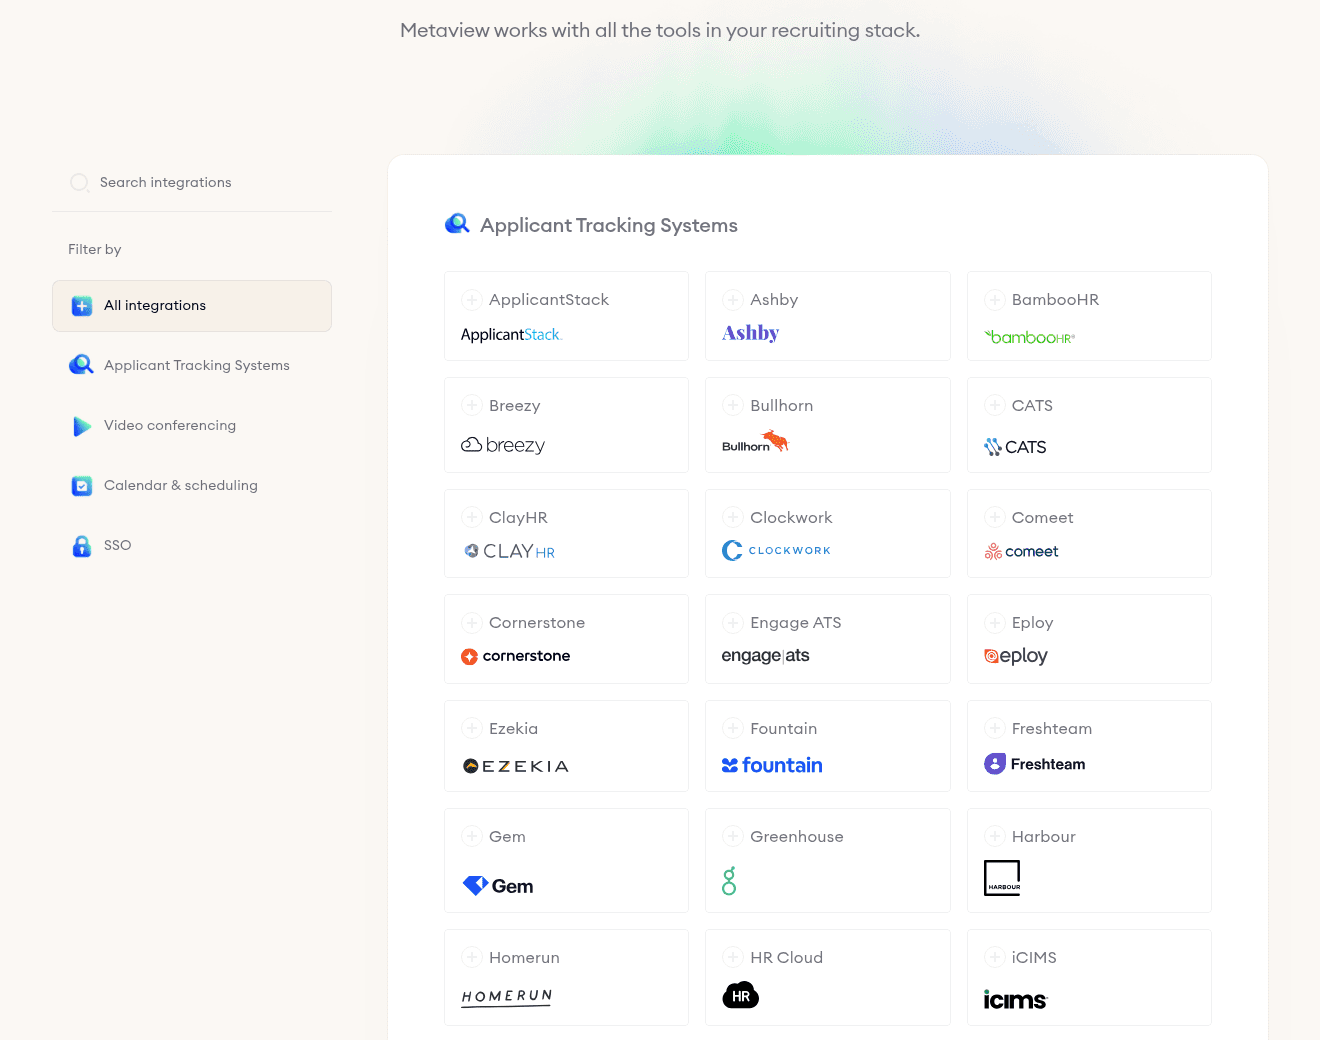Filter by Calendar & scheduling
Image resolution: width=1320 pixels, height=1040 pixels.
click(192, 486)
